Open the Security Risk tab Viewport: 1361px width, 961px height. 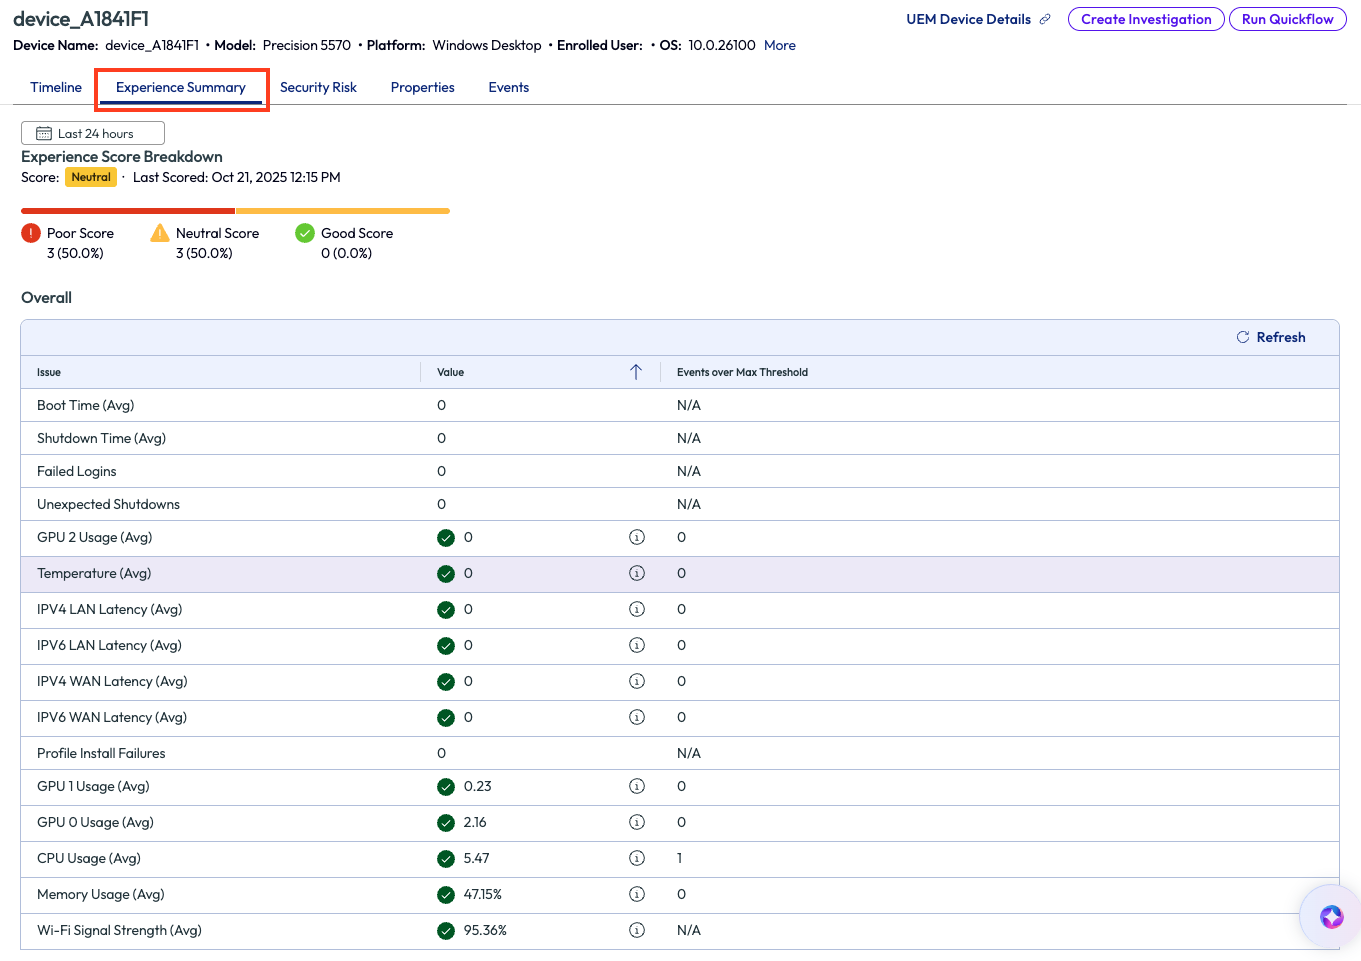point(318,88)
